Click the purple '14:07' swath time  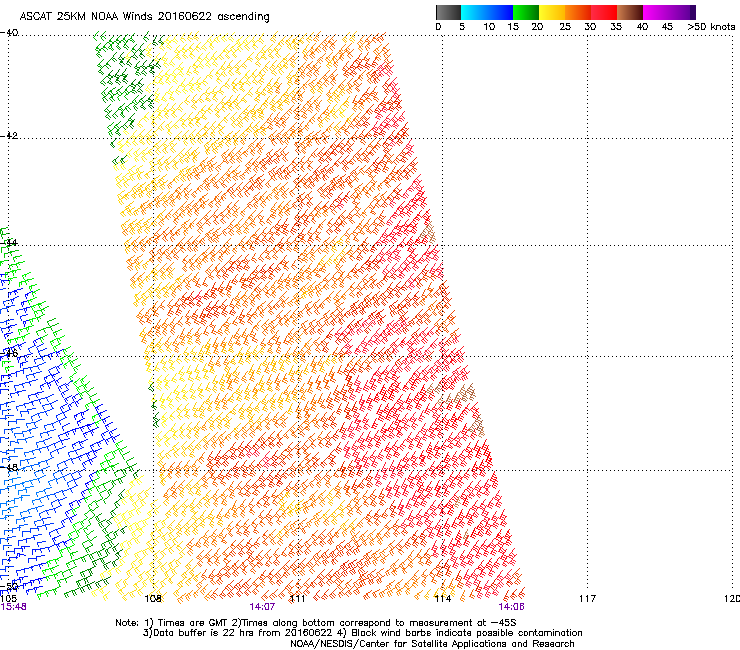pyautogui.click(x=262, y=607)
